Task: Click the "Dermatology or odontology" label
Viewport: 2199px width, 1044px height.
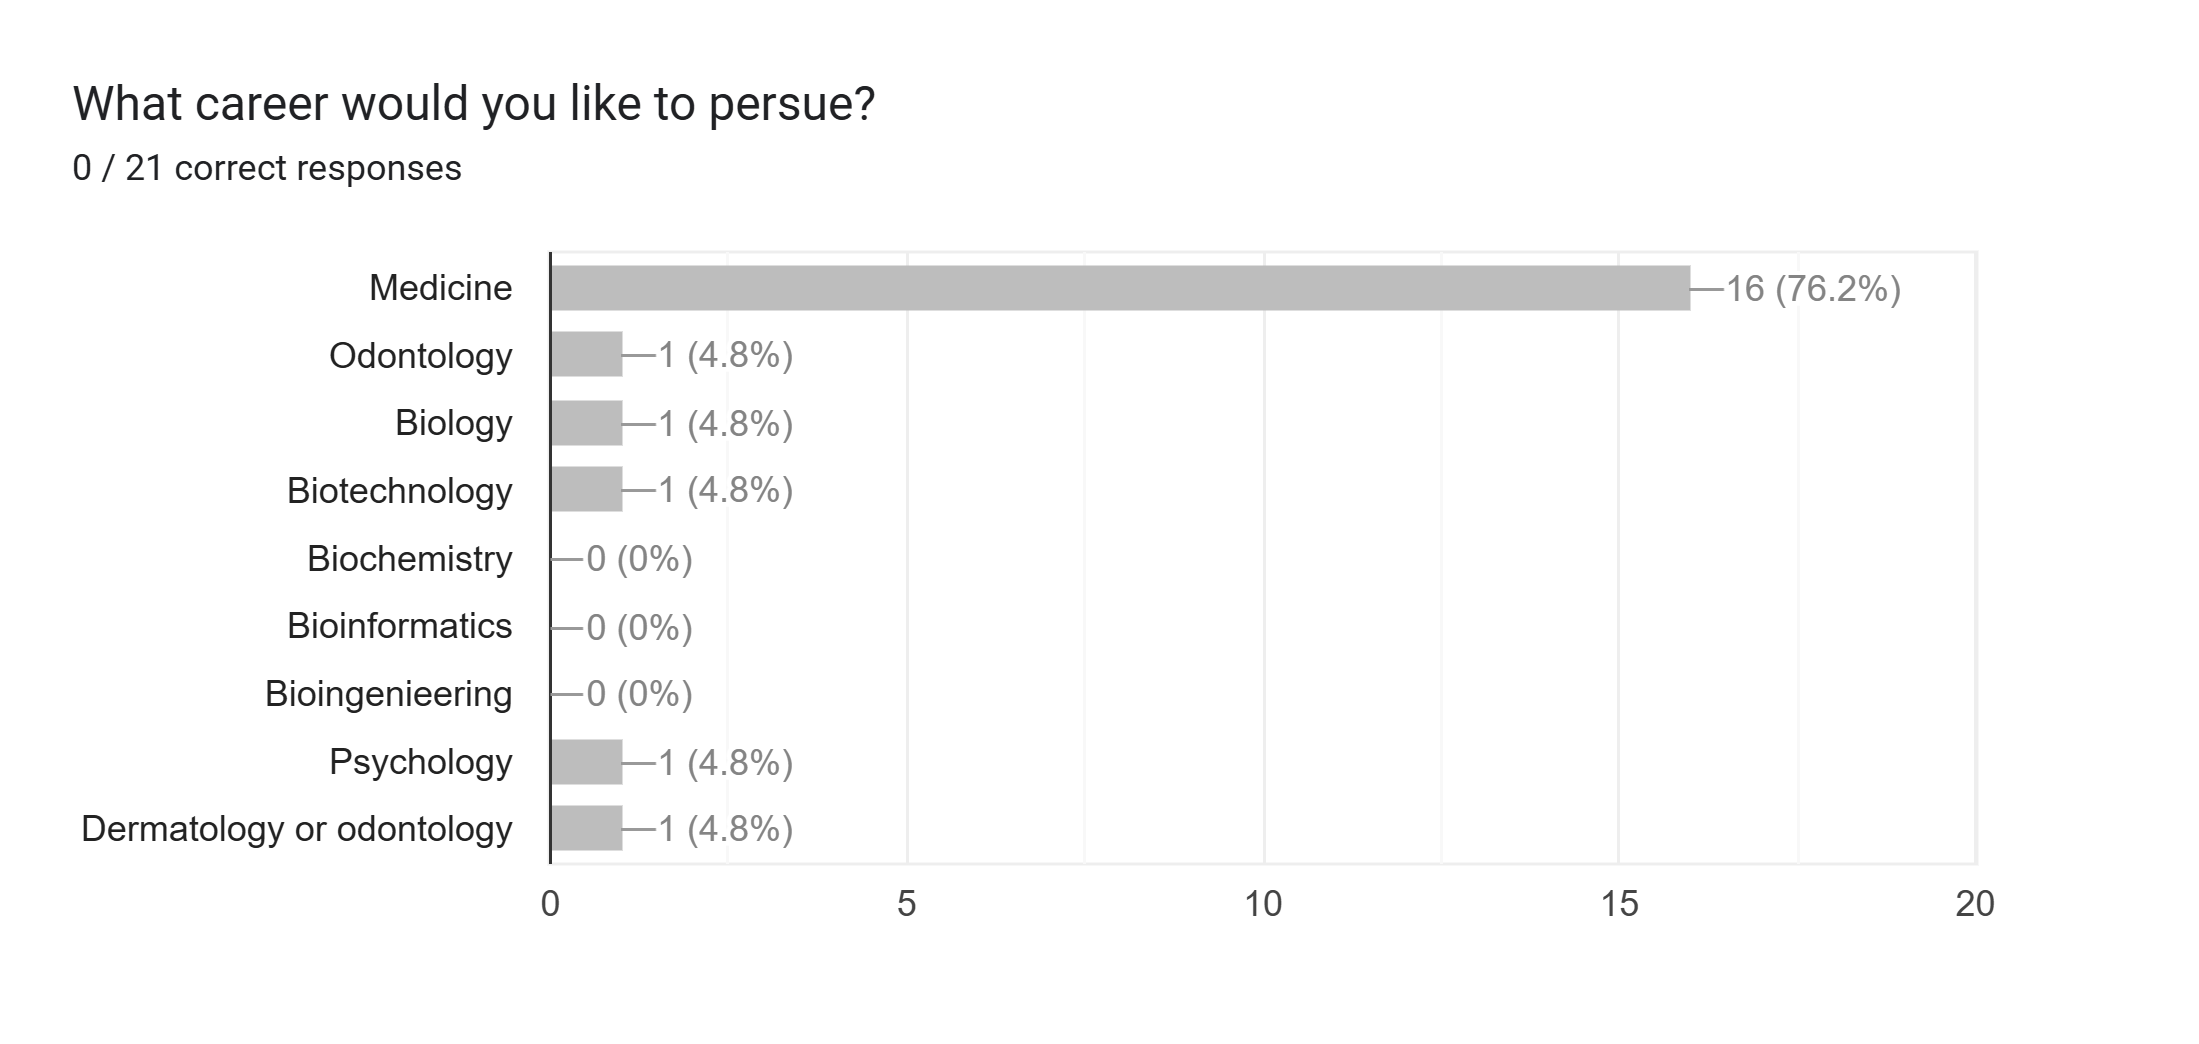Action: 296,829
